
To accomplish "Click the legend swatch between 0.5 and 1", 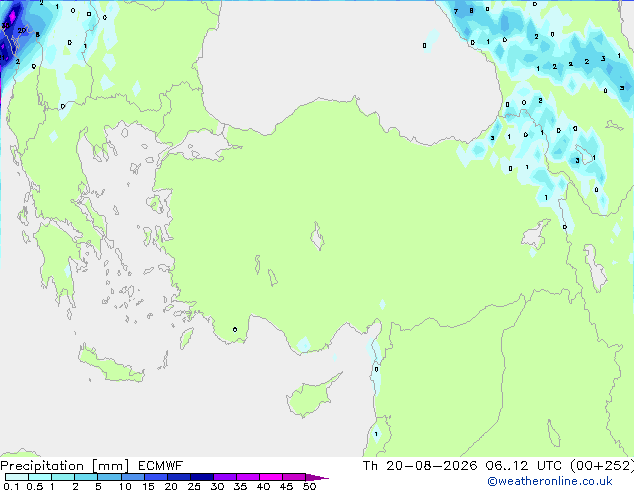I will click(x=40, y=477).
